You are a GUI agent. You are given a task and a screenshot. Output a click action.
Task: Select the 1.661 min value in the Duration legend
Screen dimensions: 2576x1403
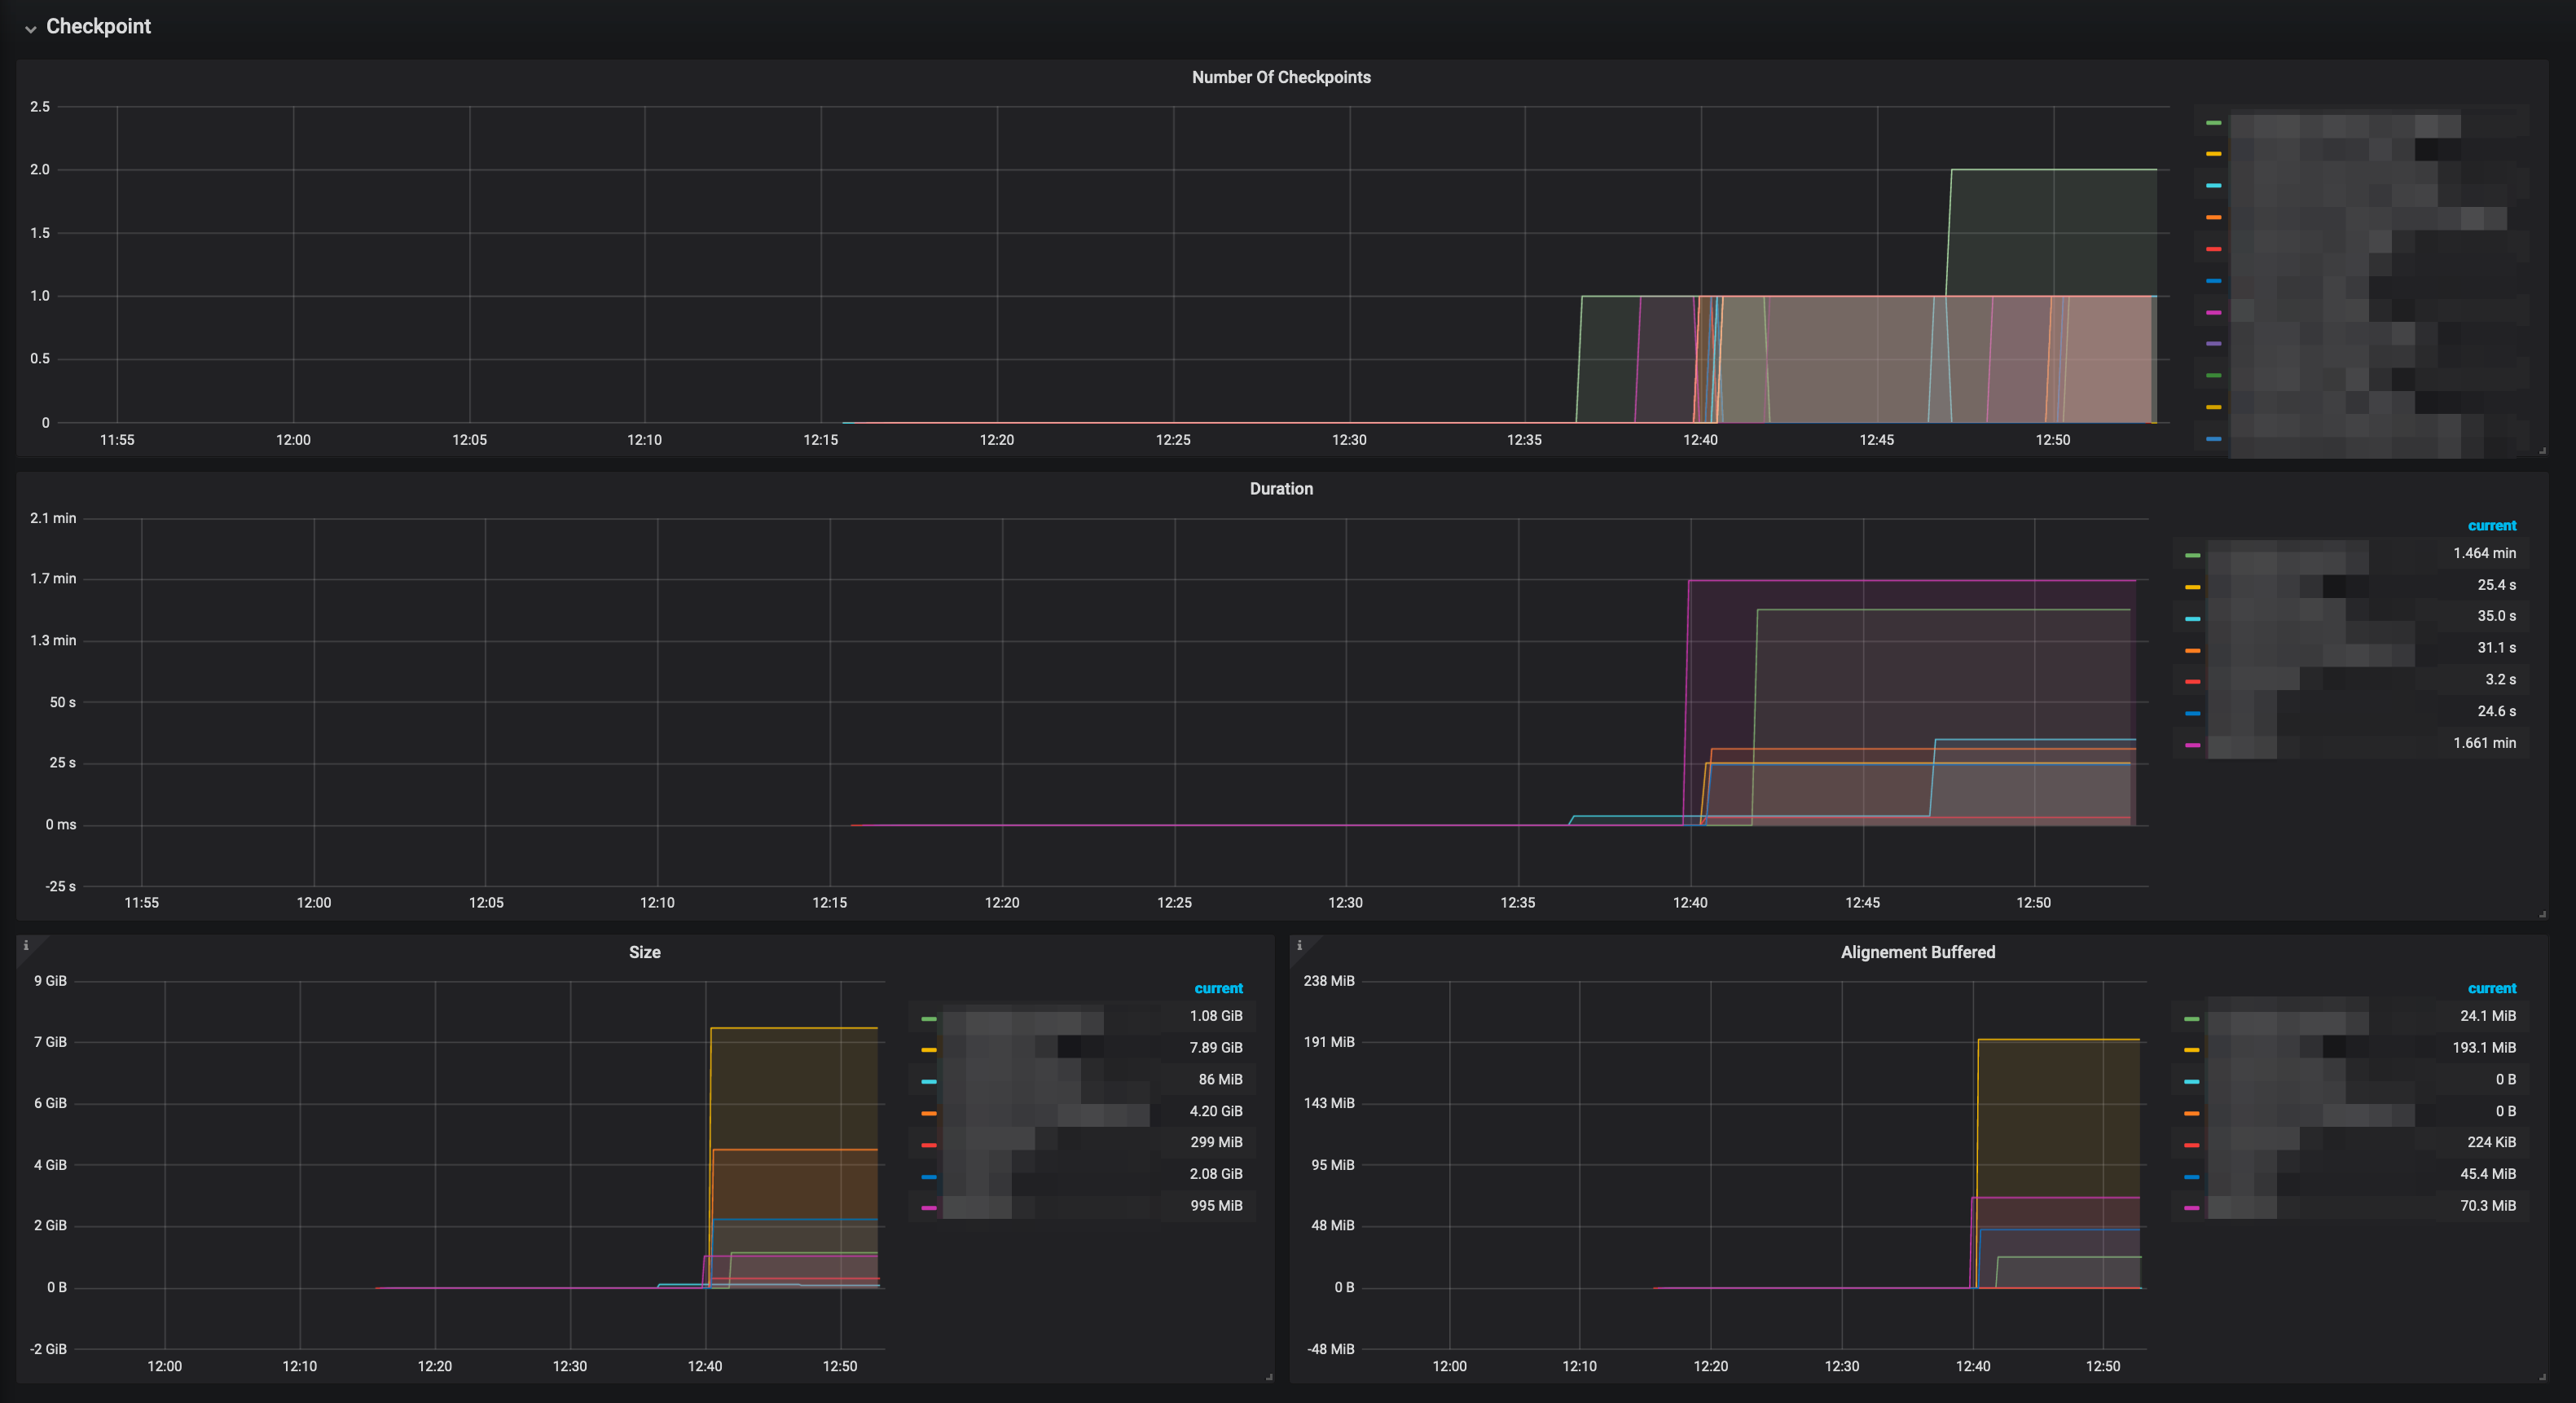[2484, 743]
